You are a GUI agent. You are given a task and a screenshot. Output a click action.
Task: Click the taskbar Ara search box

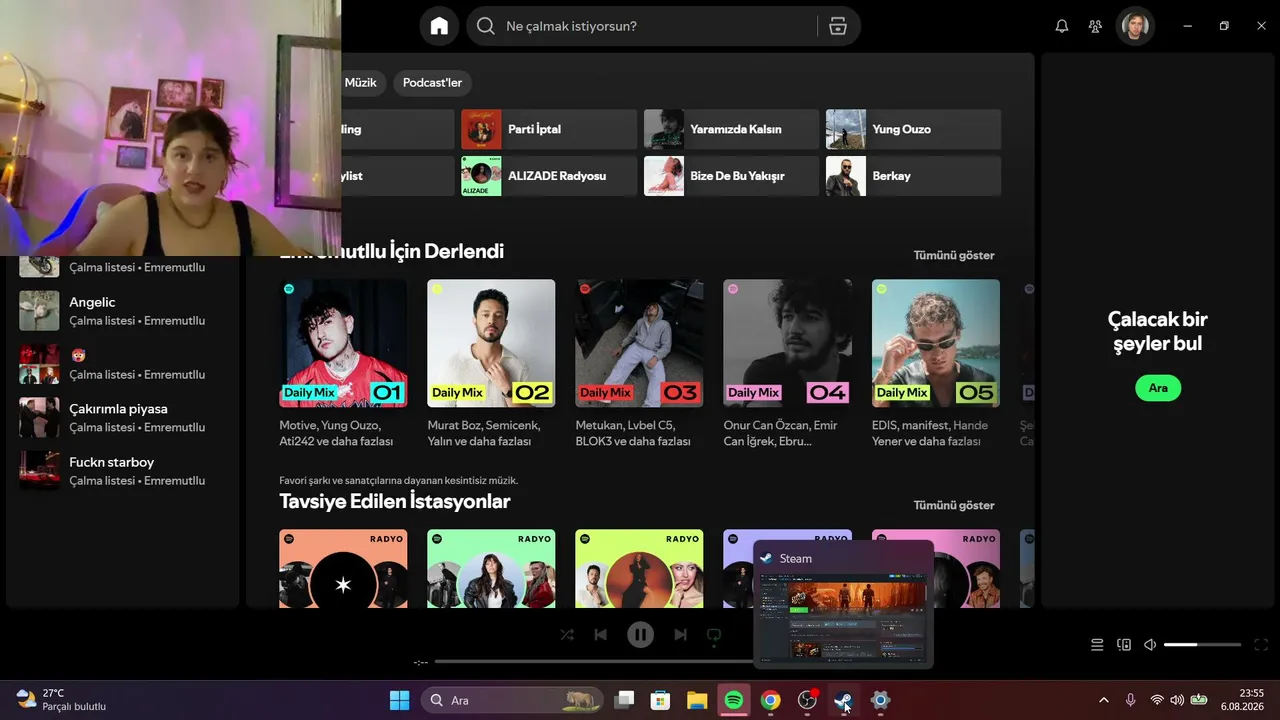tap(512, 700)
